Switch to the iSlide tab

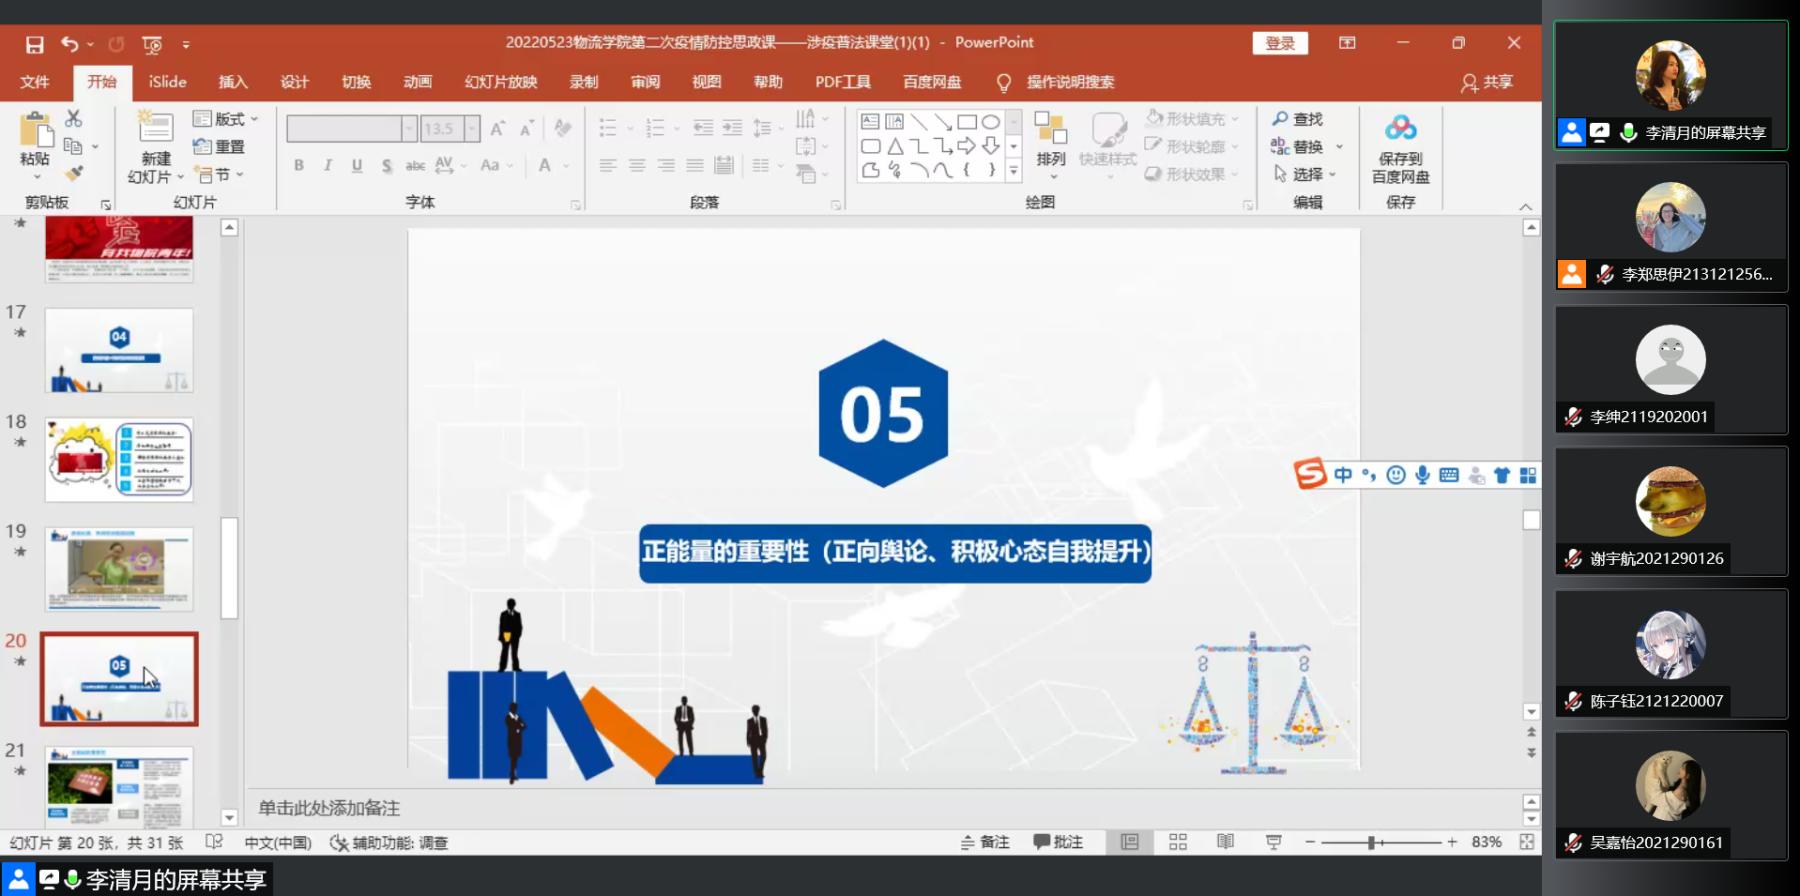(167, 82)
